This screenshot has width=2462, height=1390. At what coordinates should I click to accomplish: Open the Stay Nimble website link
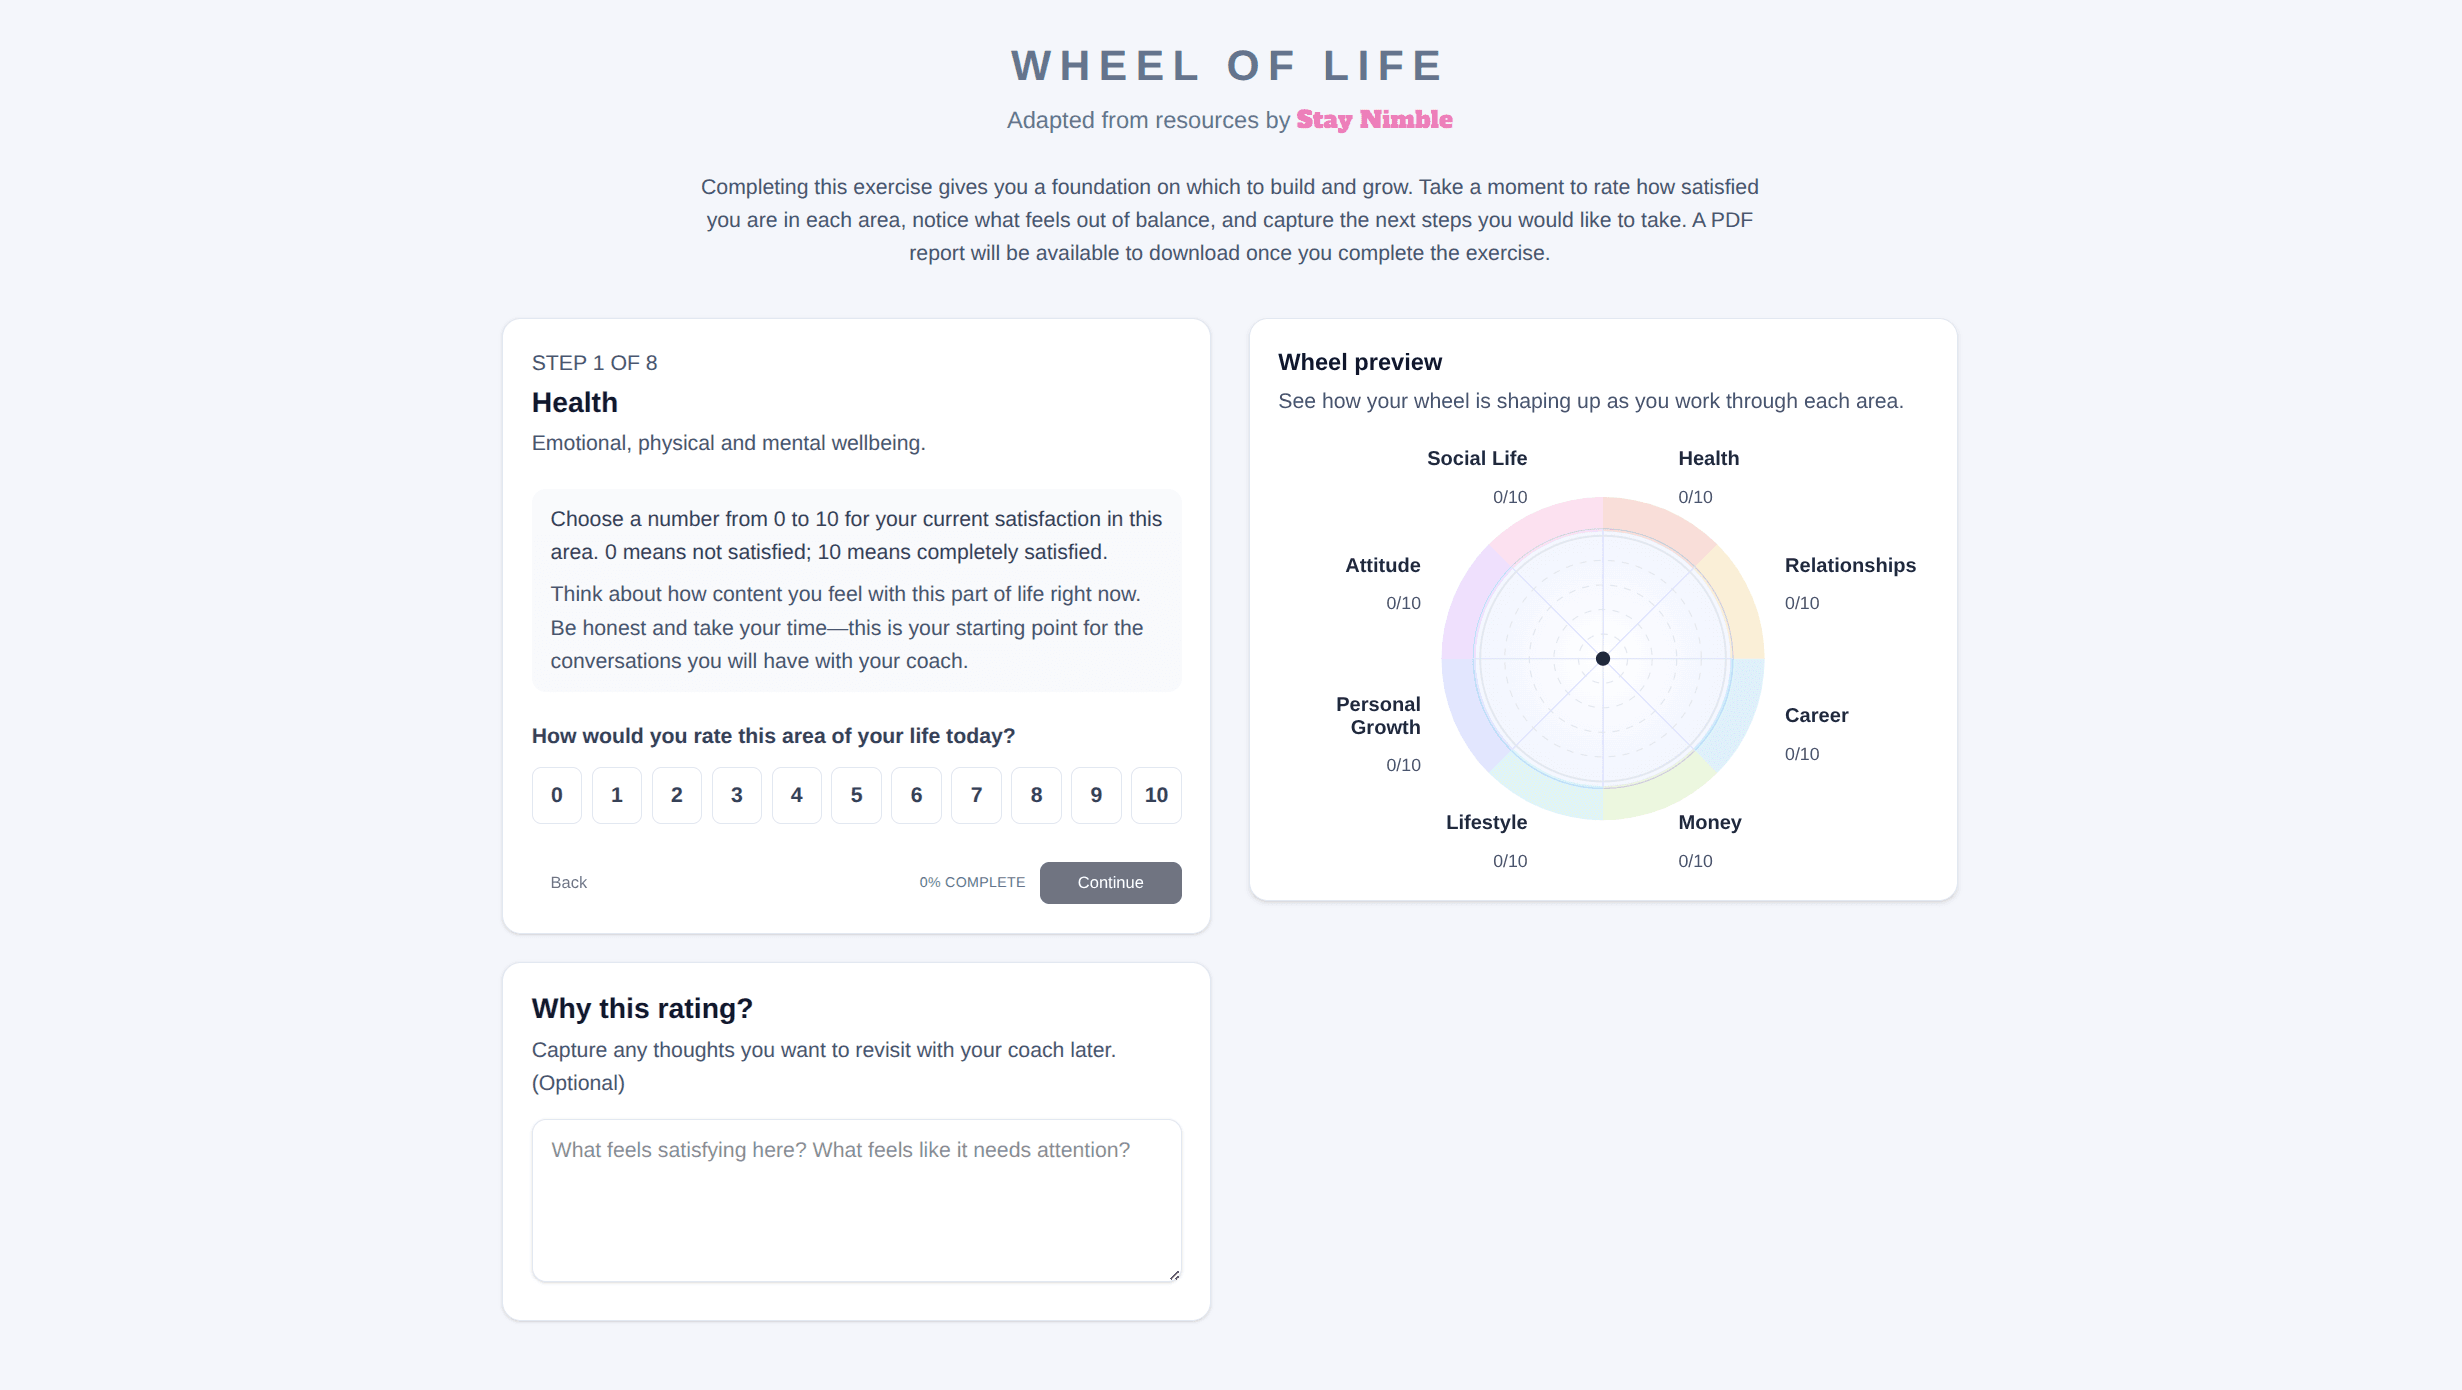pos(1374,119)
